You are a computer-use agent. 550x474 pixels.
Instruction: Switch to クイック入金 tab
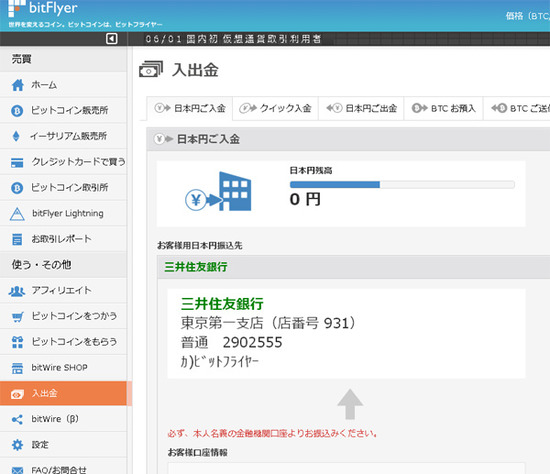click(275, 108)
